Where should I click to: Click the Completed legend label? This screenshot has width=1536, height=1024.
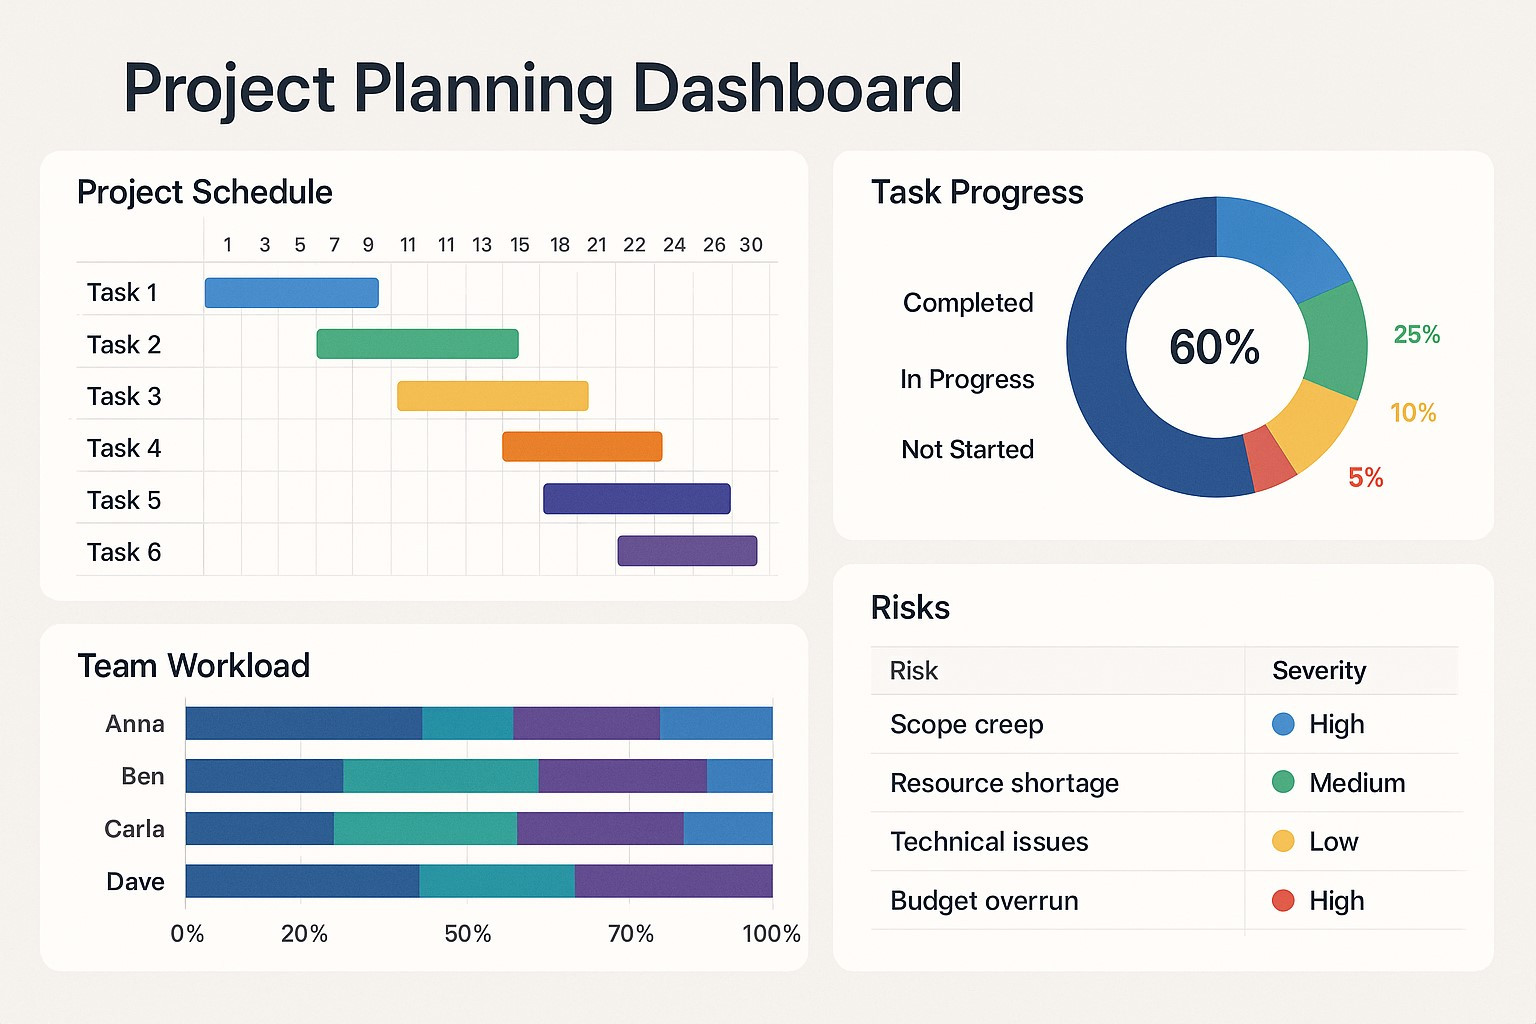coord(968,303)
